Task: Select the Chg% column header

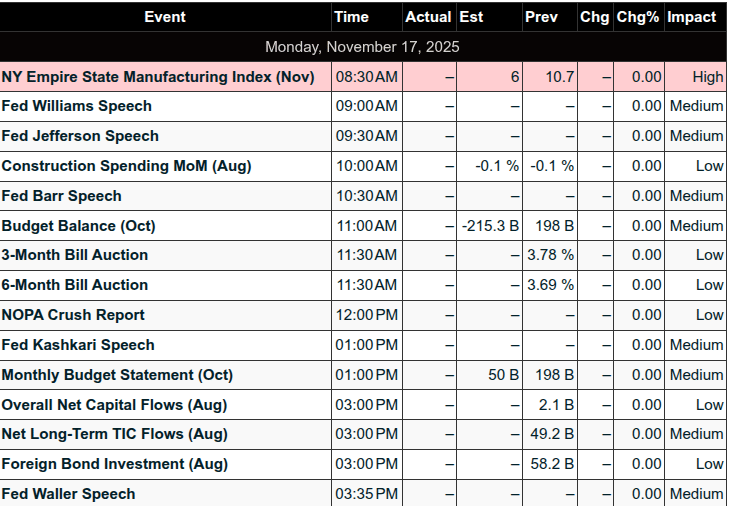Action: 638,17
